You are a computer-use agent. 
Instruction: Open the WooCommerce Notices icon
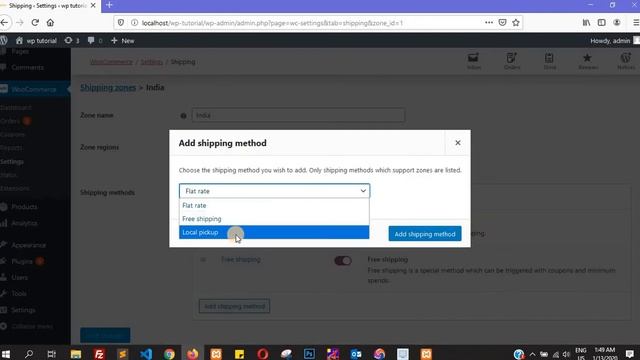point(626,61)
